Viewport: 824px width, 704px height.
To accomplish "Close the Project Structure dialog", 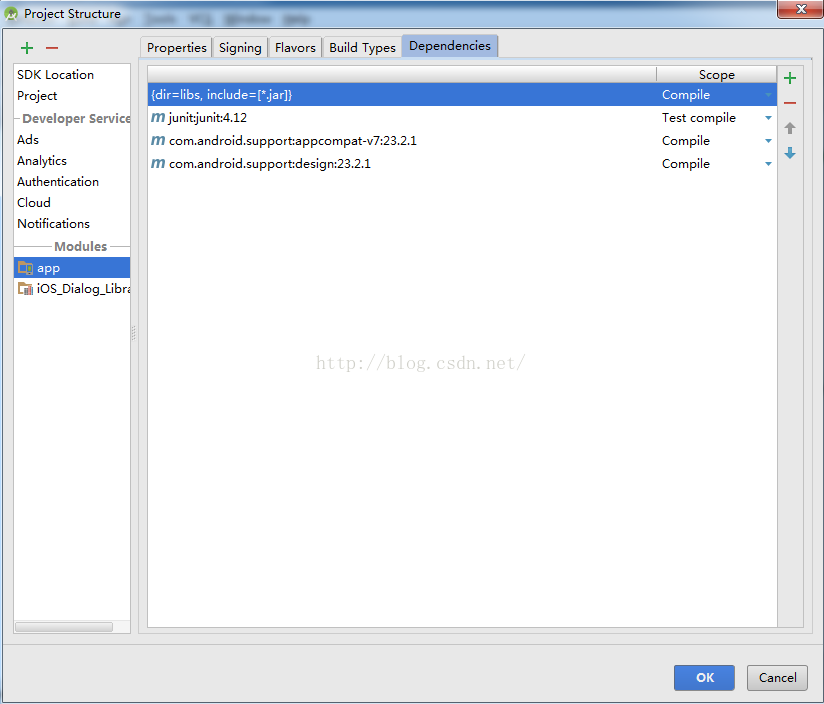I will tap(800, 9).
